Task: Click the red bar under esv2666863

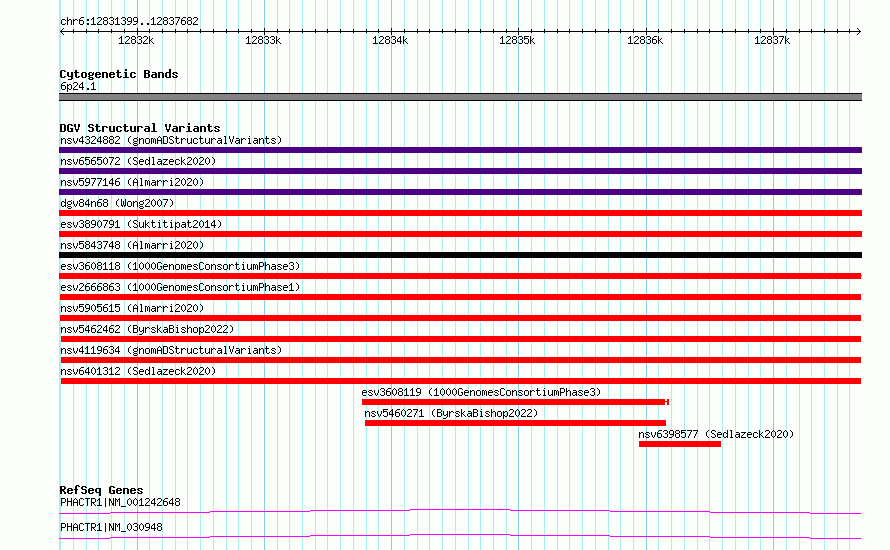Action: 460,297
